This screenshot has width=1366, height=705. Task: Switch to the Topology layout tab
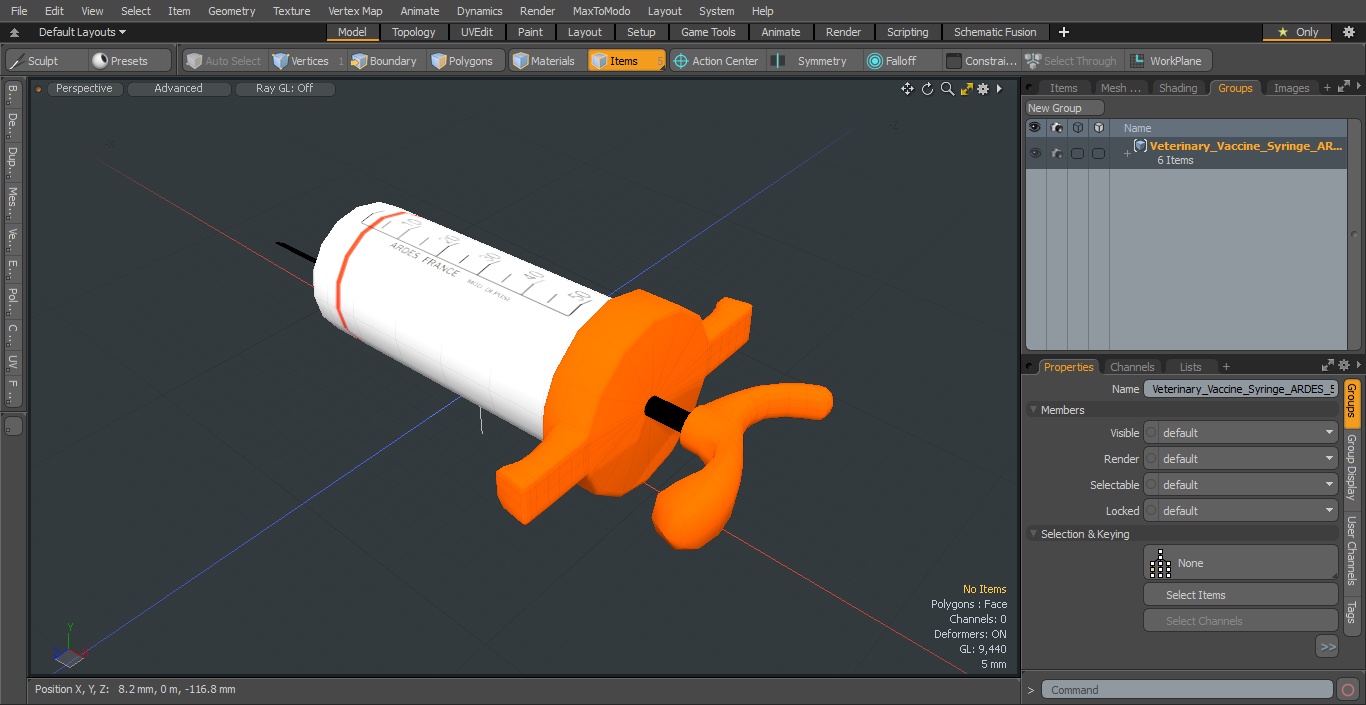[x=414, y=32]
